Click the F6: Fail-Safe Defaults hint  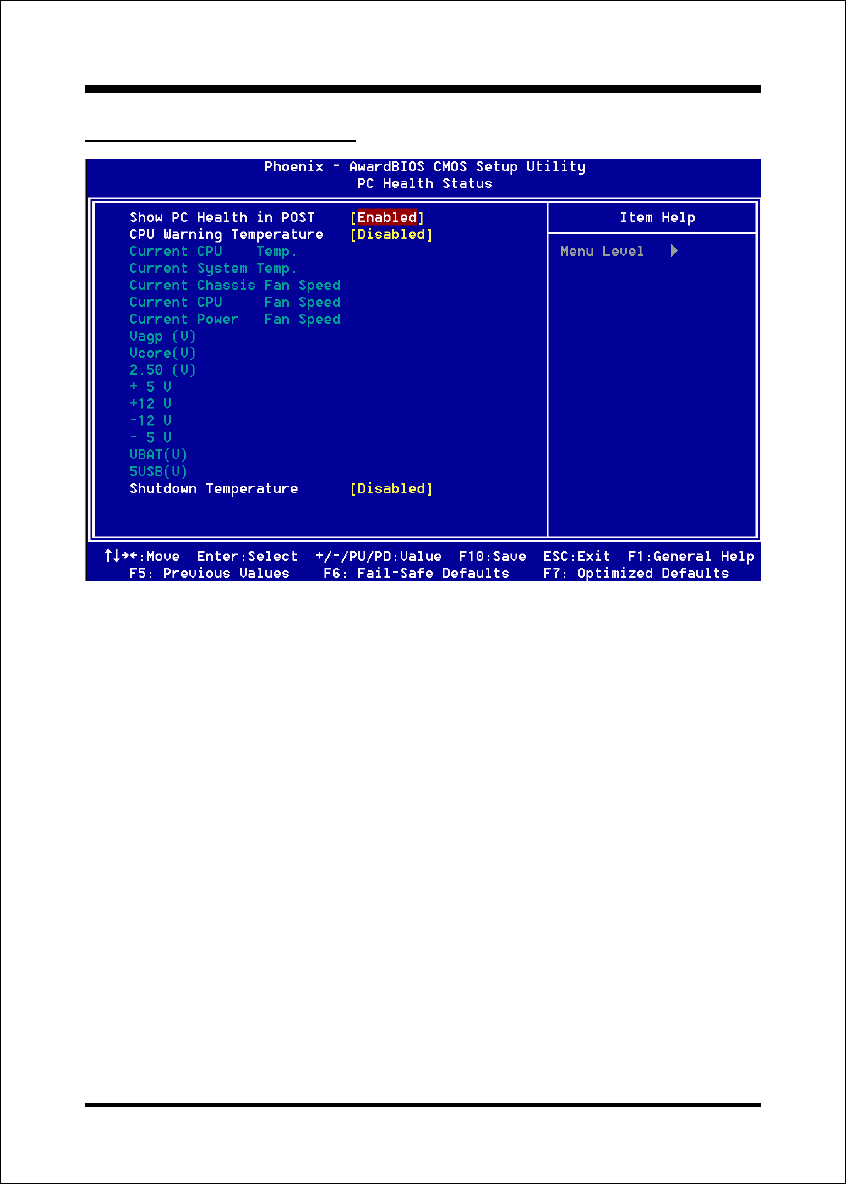(416, 573)
